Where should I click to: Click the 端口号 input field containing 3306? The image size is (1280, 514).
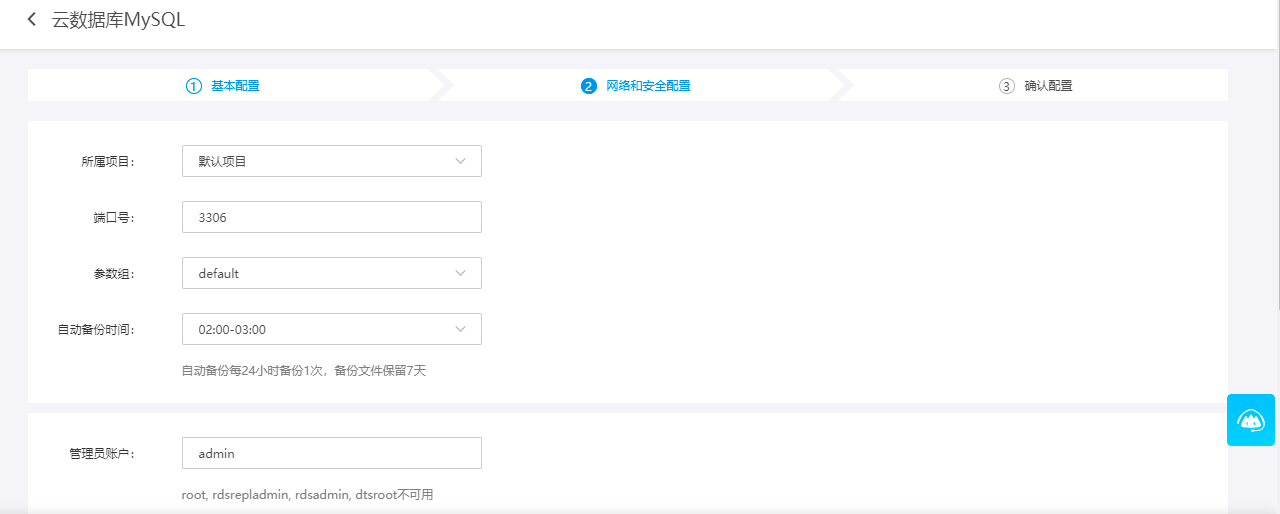pos(332,217)
